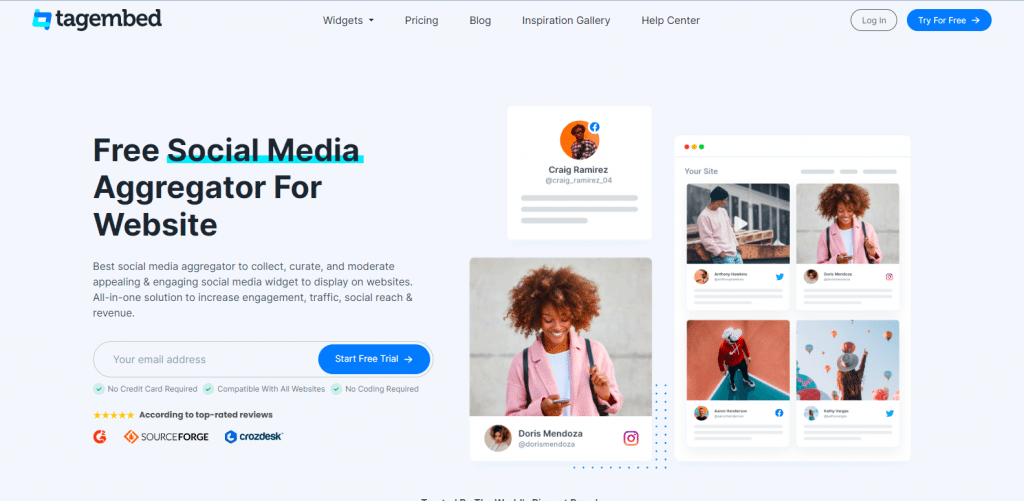
Task: Click the No Credit Card Required checkmark
Action: click(99, 389)
